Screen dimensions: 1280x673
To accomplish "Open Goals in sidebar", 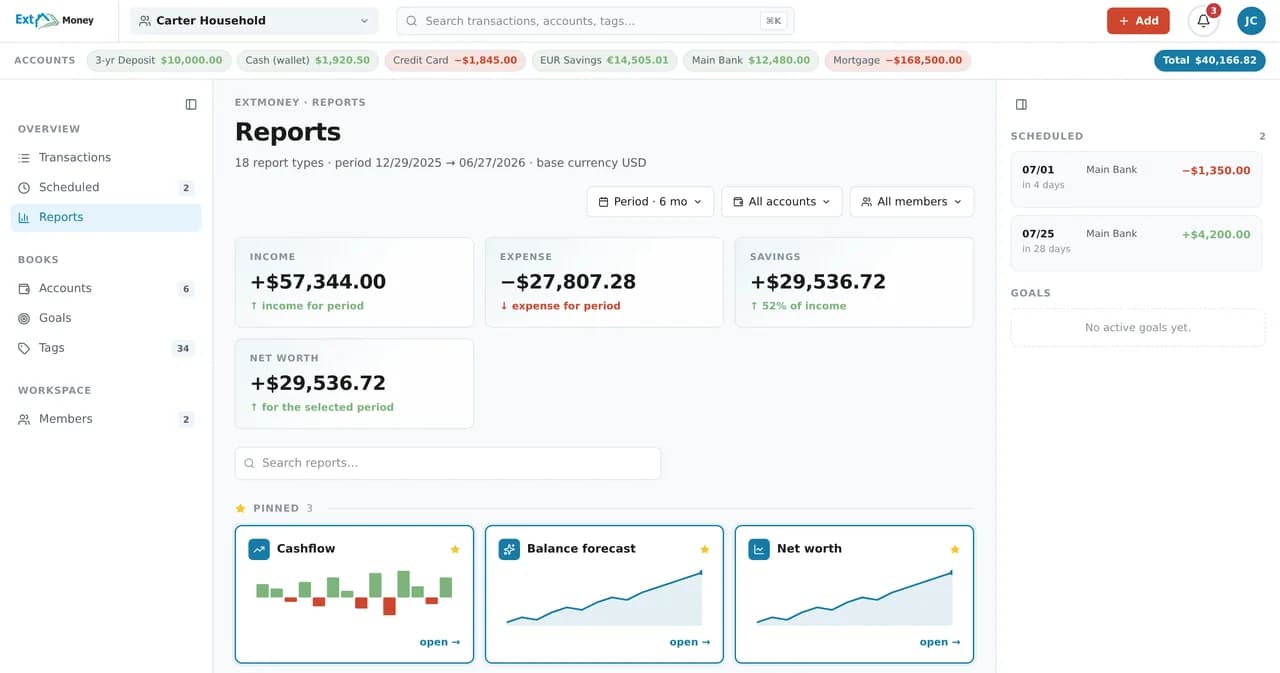I will (106, 318).
